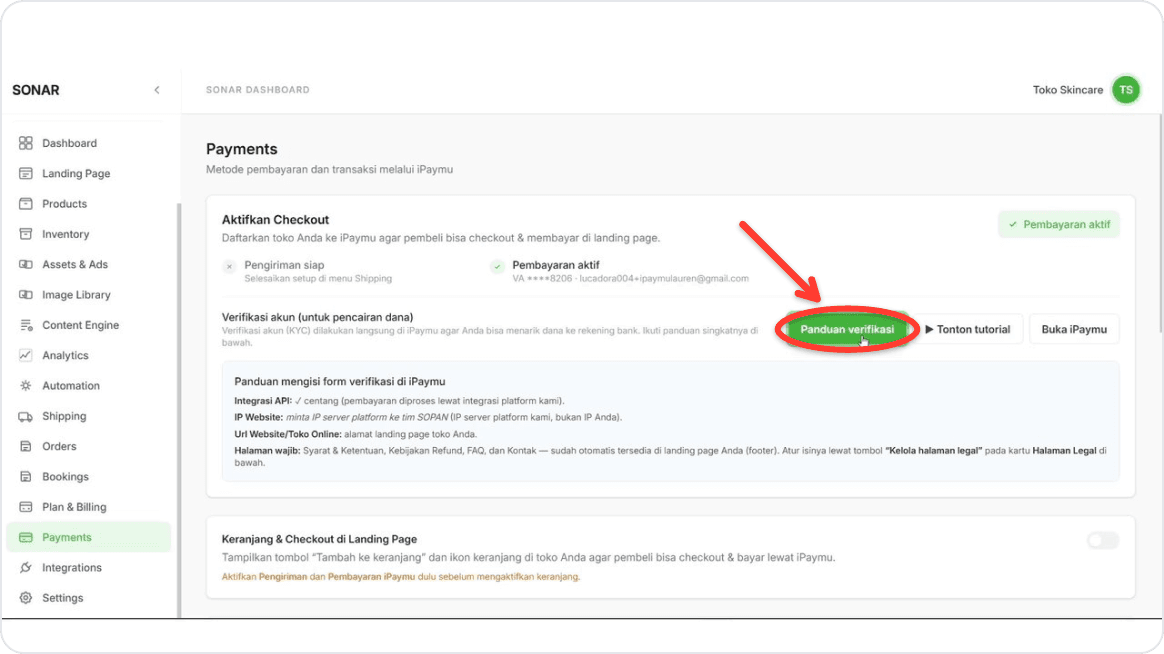Click the Analytics chart icon

coord(26,355)
